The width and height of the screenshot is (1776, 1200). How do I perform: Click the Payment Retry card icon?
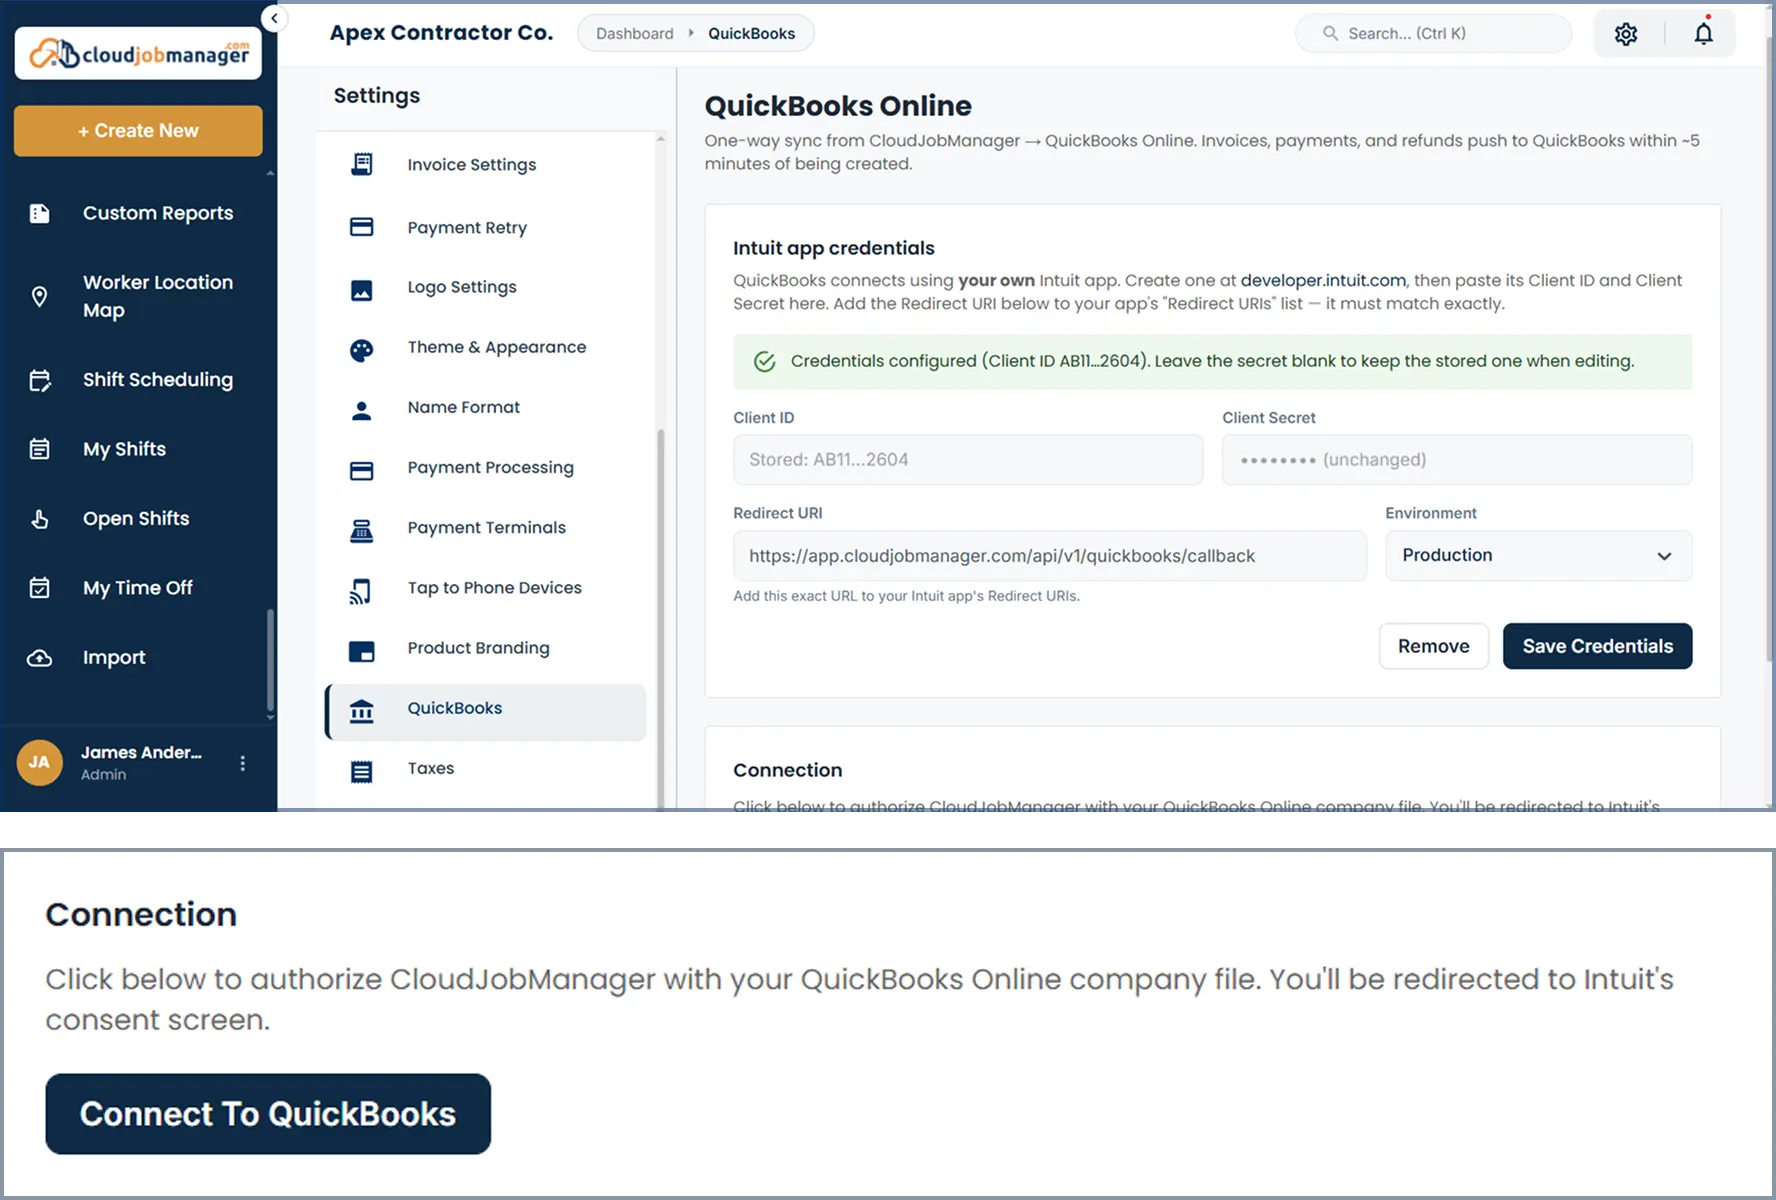362,227
